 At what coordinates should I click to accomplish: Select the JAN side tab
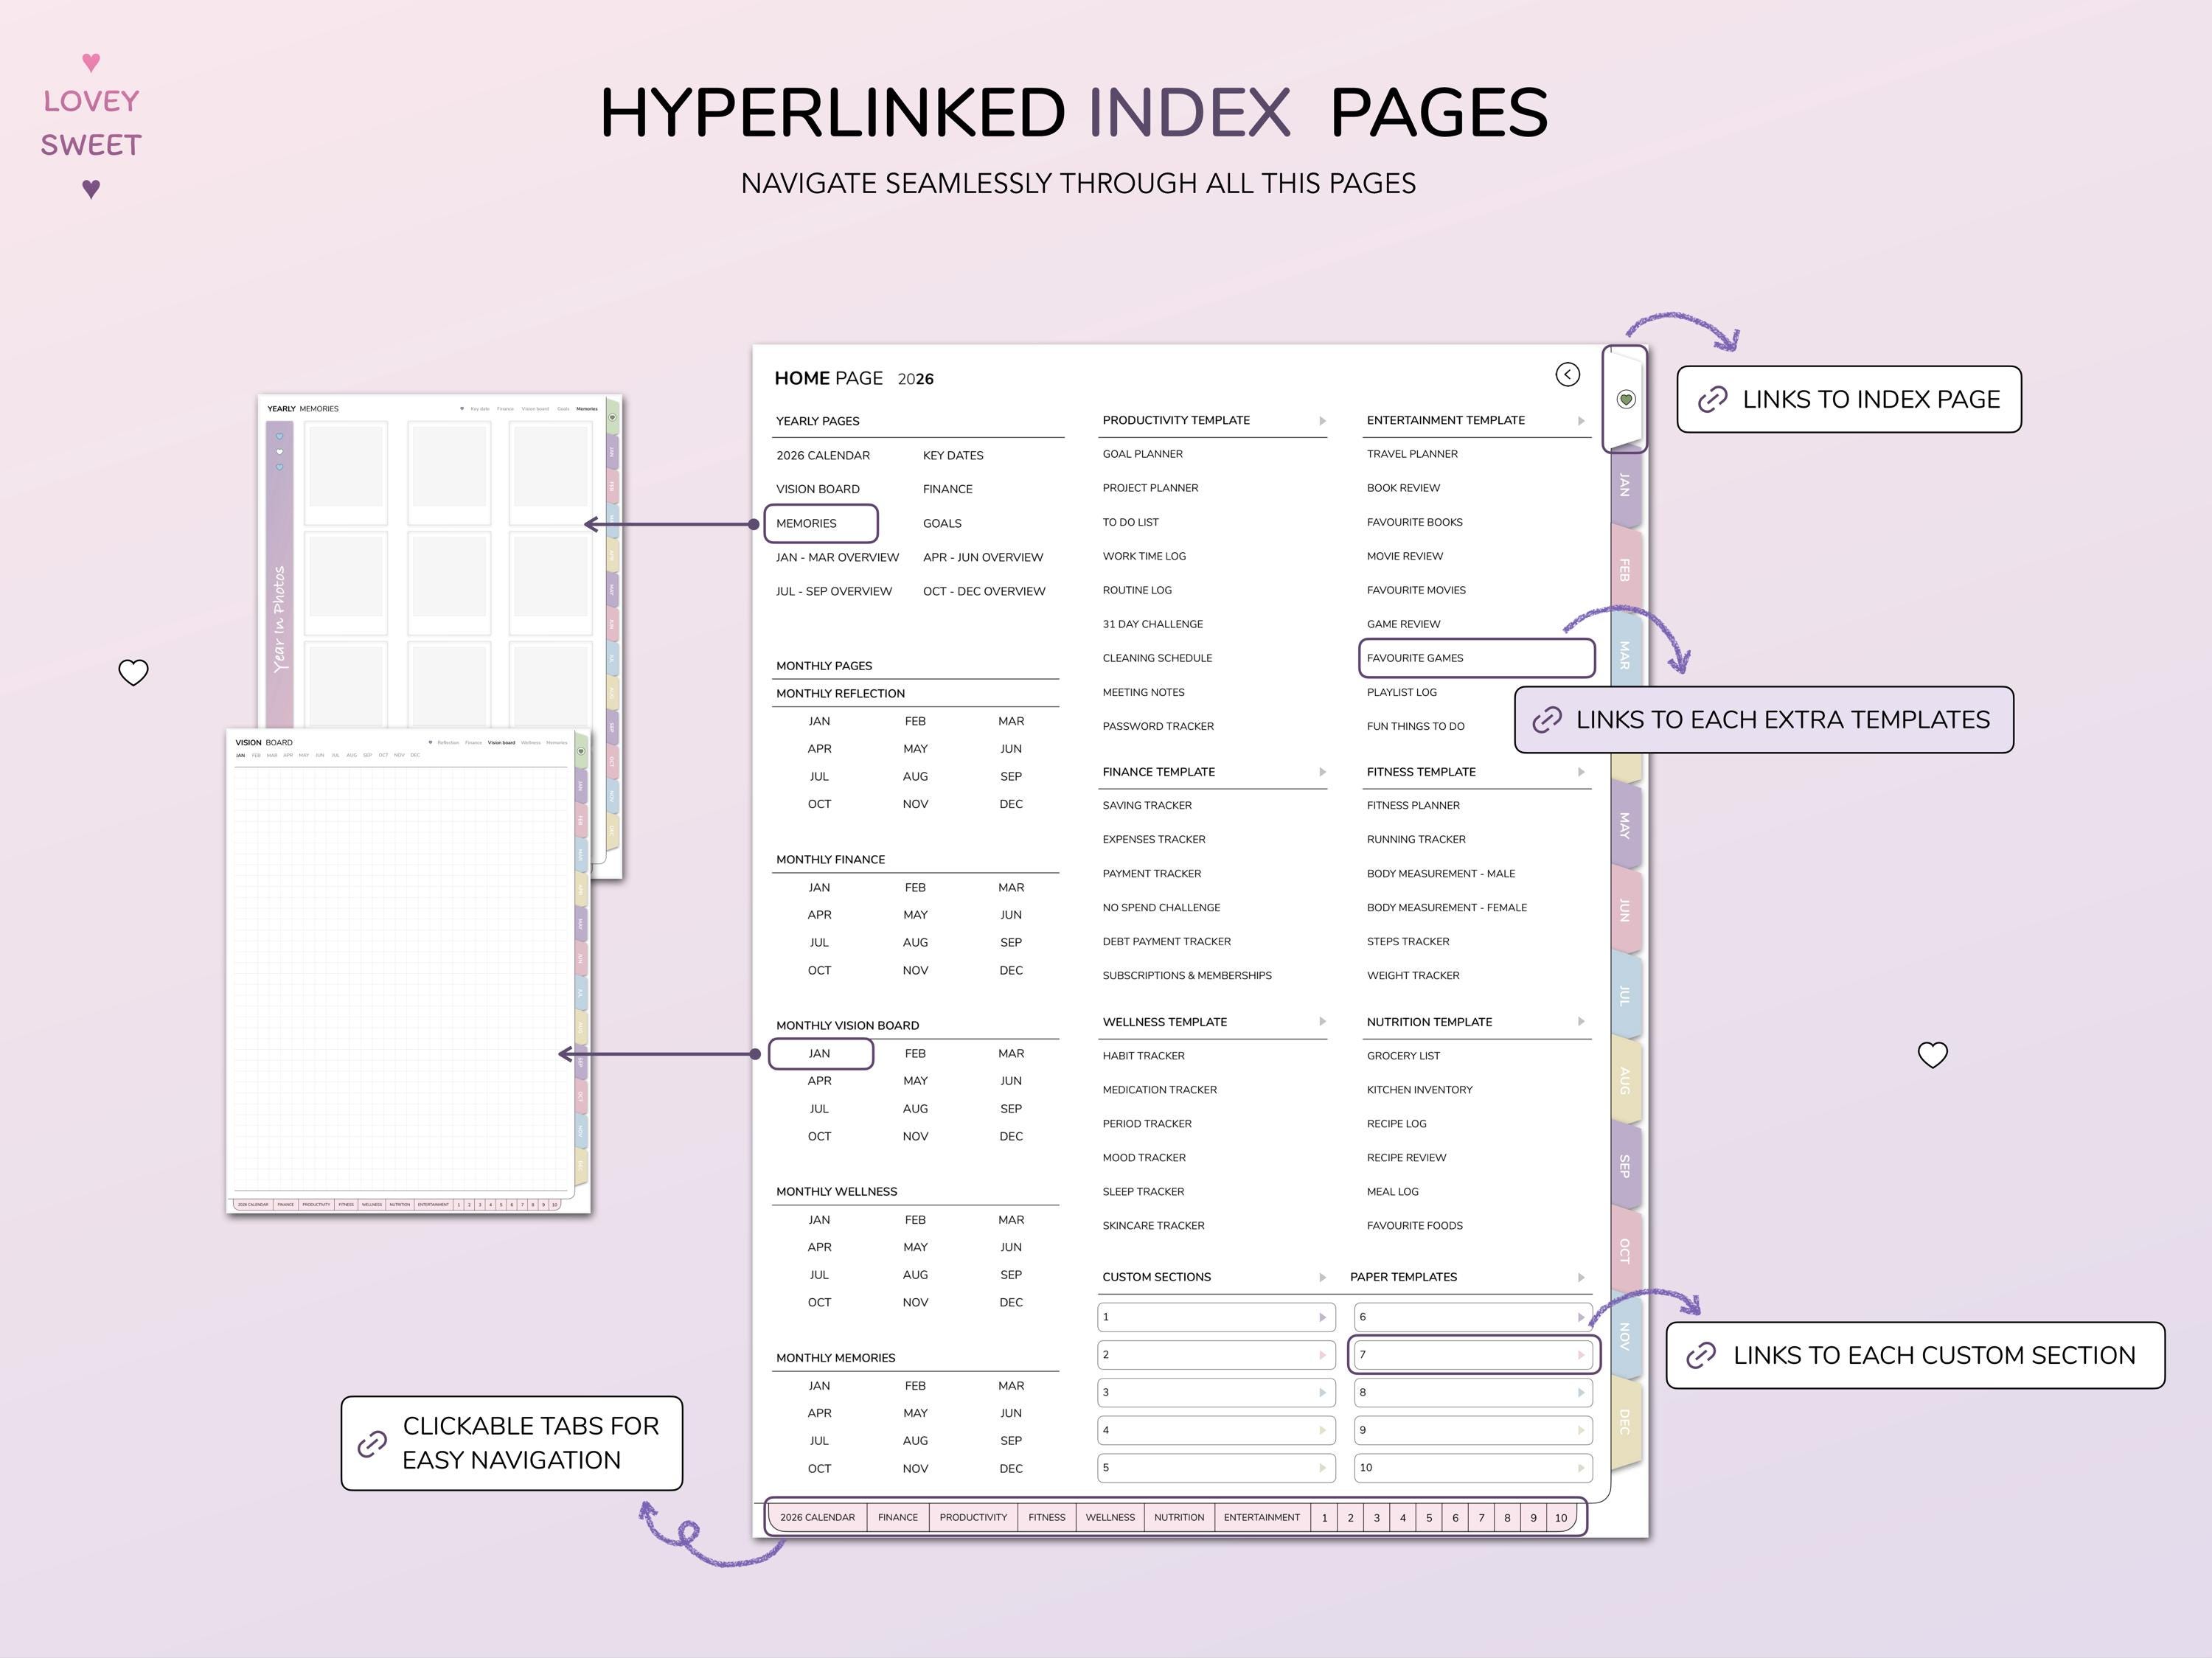[x=1625, y=486]
